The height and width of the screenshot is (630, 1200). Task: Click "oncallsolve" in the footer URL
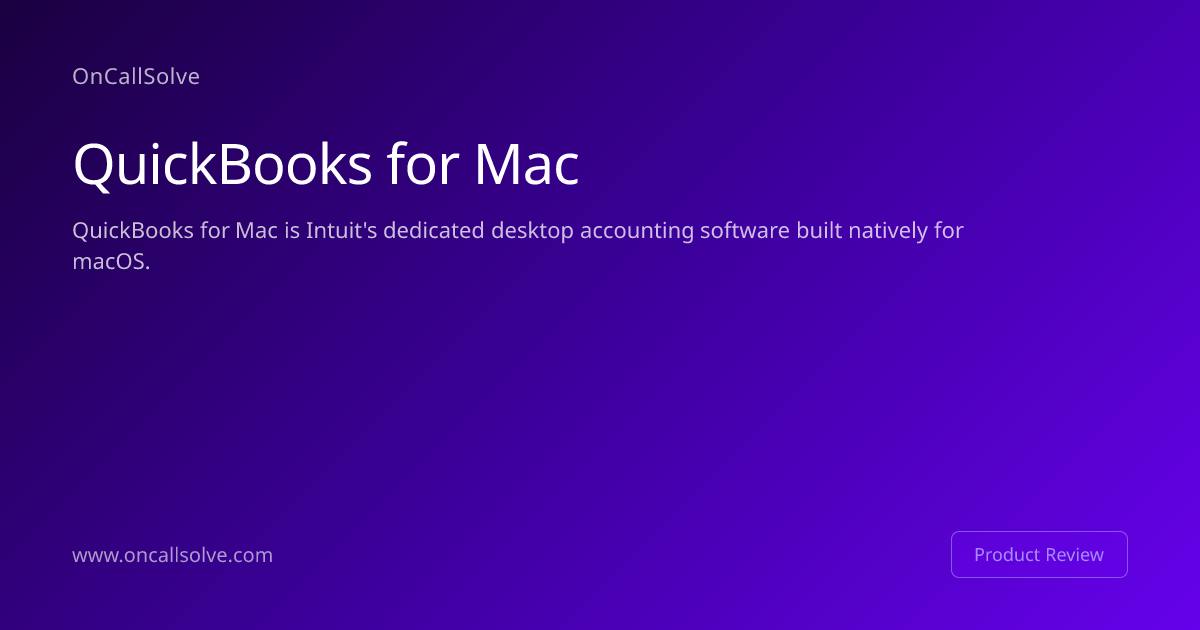pos(173,555)
